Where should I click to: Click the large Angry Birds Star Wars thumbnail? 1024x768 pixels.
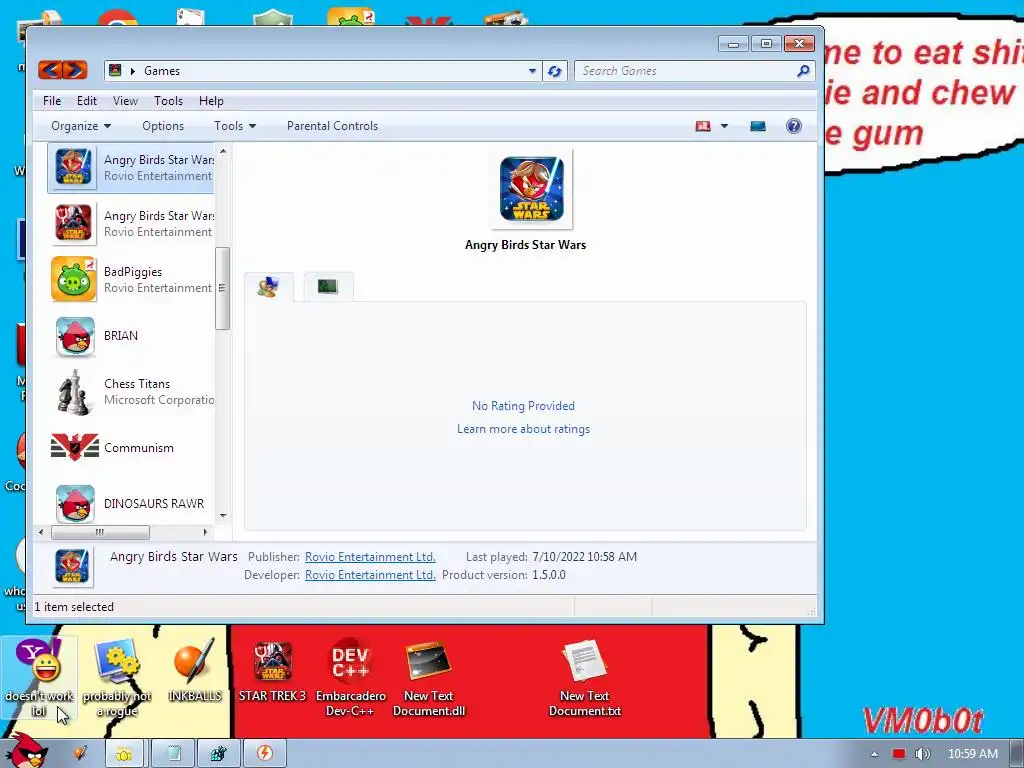point(532,189)
